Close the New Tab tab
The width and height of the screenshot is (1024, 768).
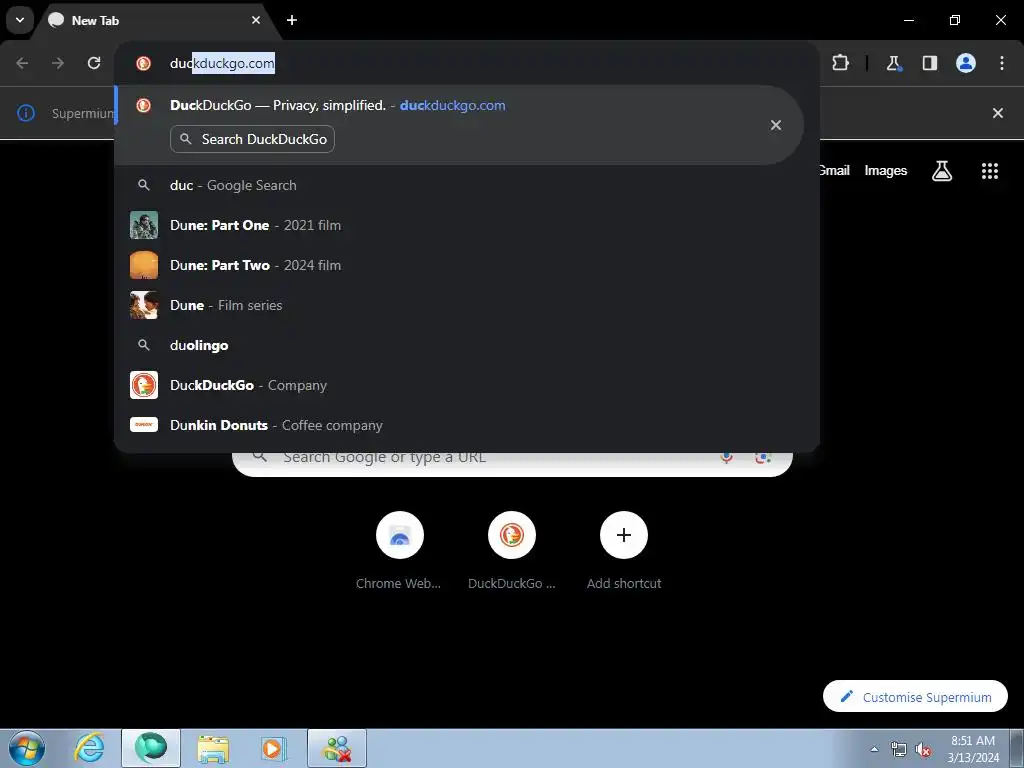click(x=256, y=20)
